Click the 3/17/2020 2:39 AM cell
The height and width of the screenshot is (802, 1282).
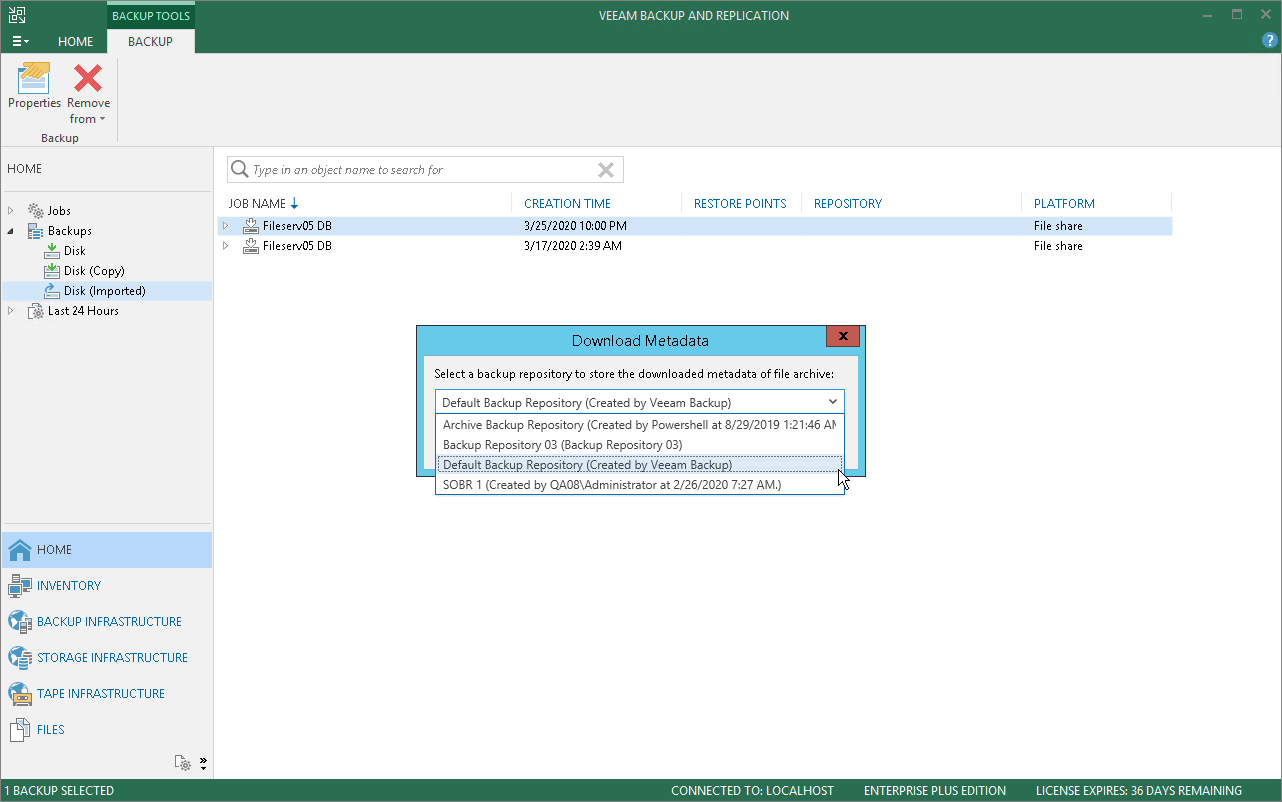[x=572, y=246]
